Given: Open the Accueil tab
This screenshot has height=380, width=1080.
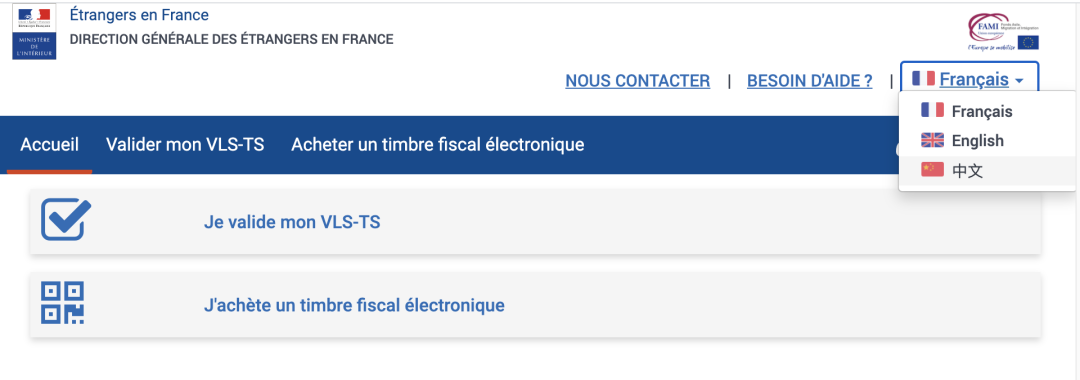Looking at the screenshot, I should (50, 145).
